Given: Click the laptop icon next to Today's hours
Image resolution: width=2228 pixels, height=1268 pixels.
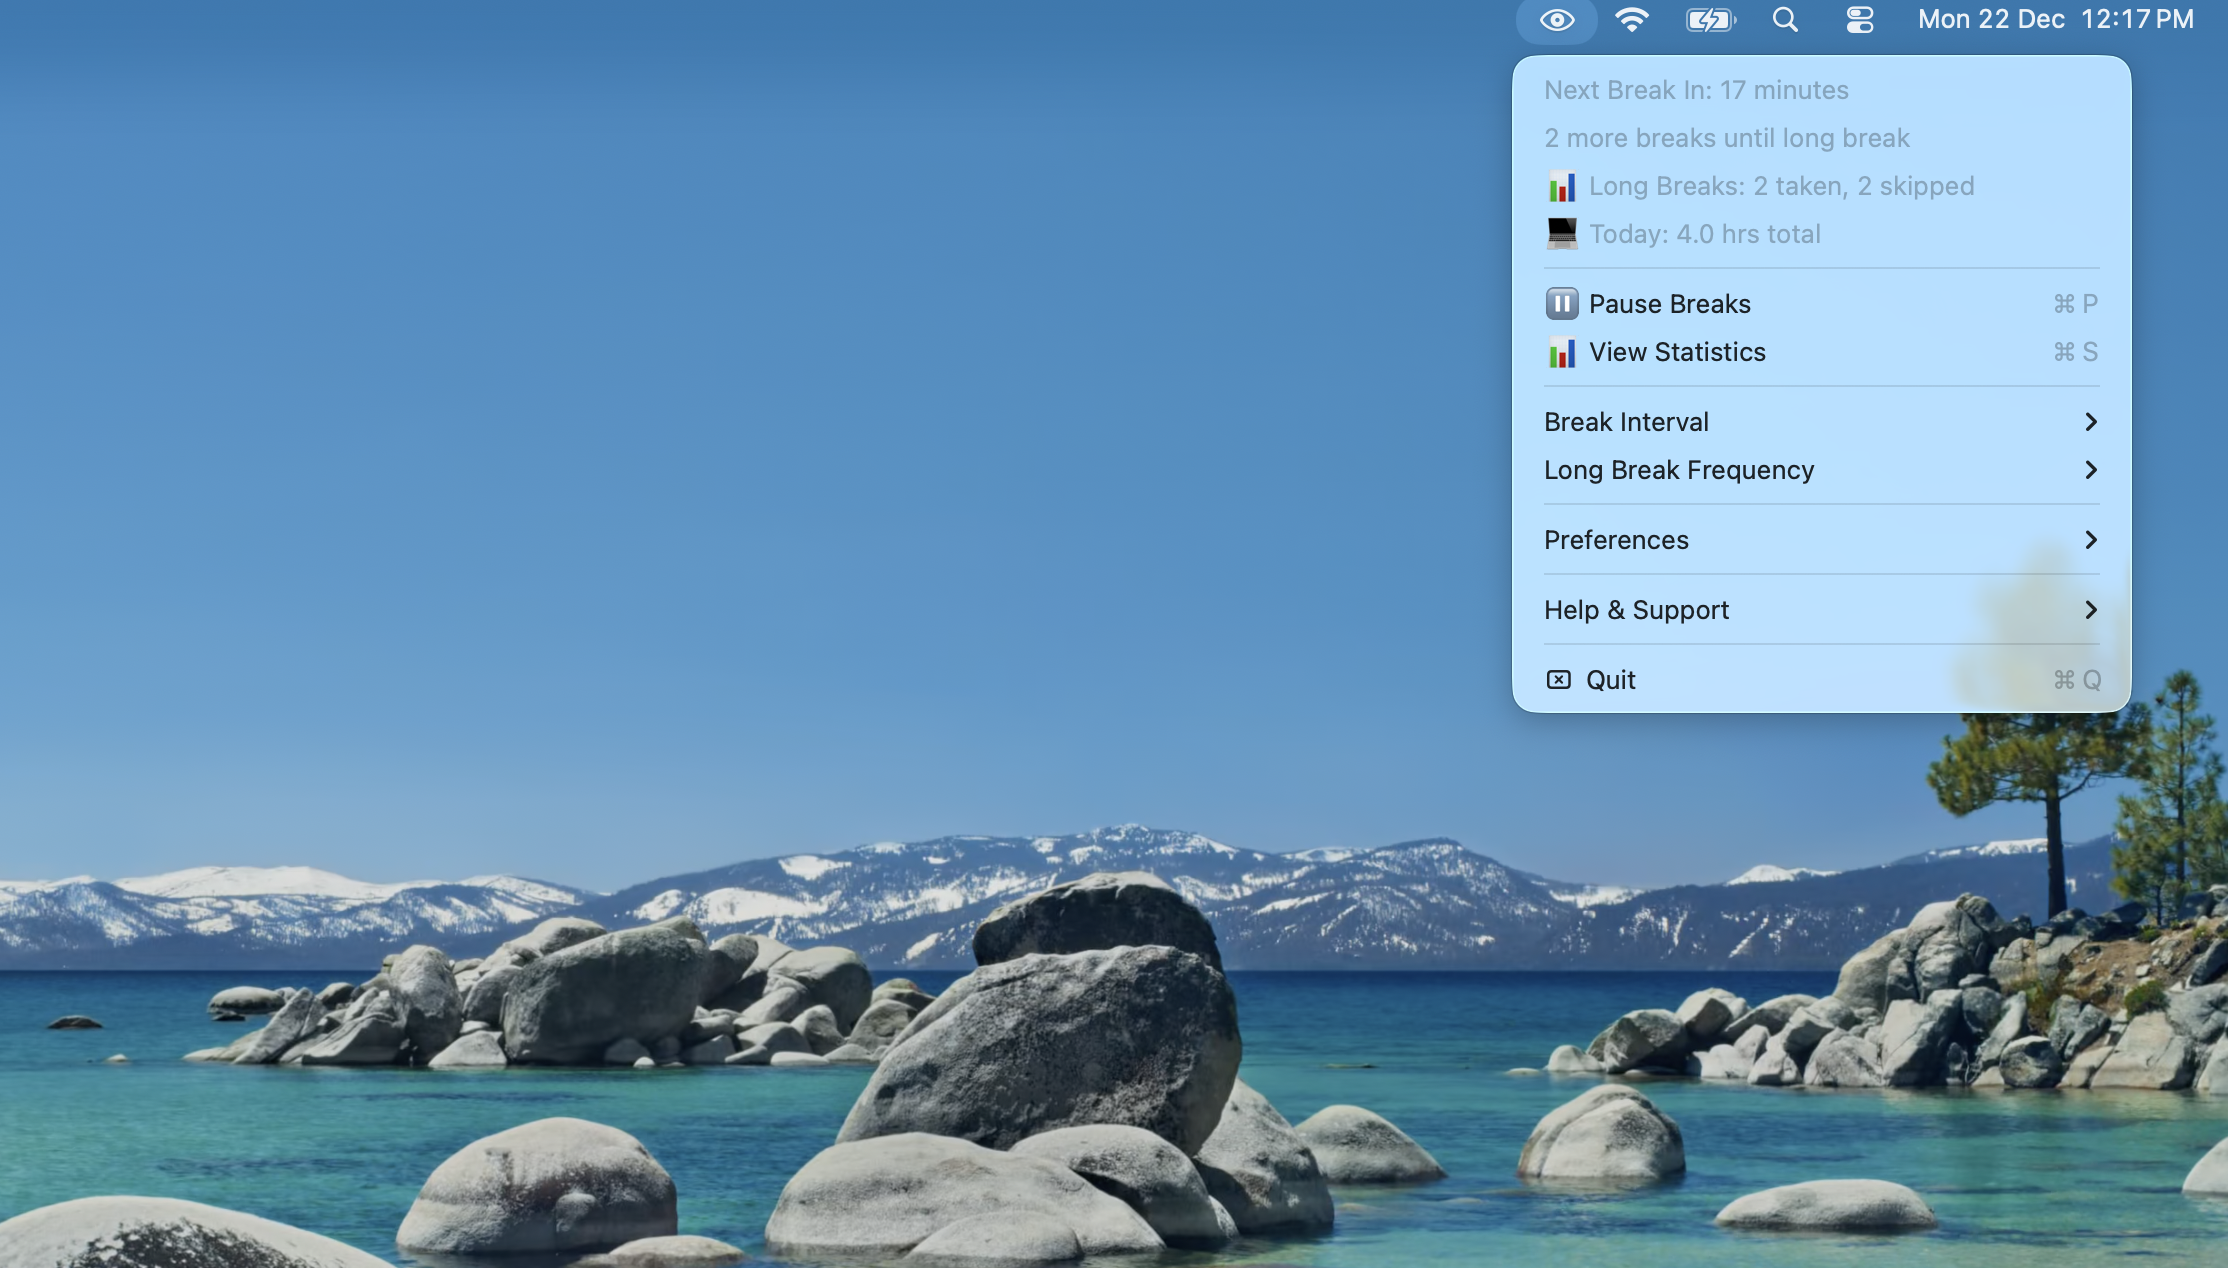Looking at the screenshot, I should pyautogui.click(x=1561, y=233).
